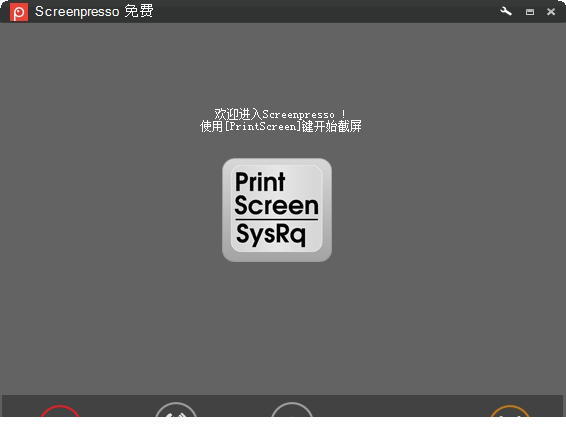Image resolution: width=566 pixels, height=433 pixels.
Task: Click the red circular capture button
Action: [x=60, y=411]
